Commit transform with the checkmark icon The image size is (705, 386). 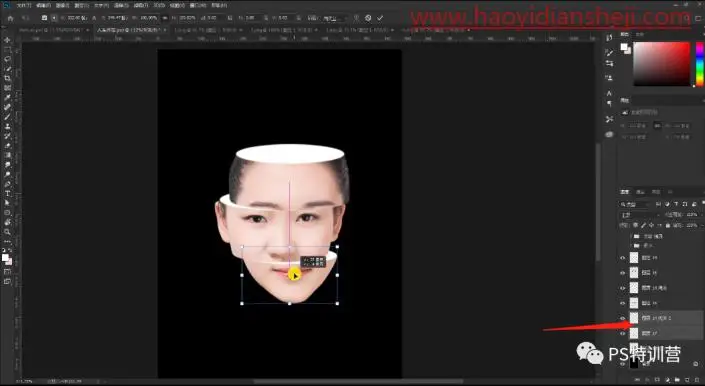380,18
